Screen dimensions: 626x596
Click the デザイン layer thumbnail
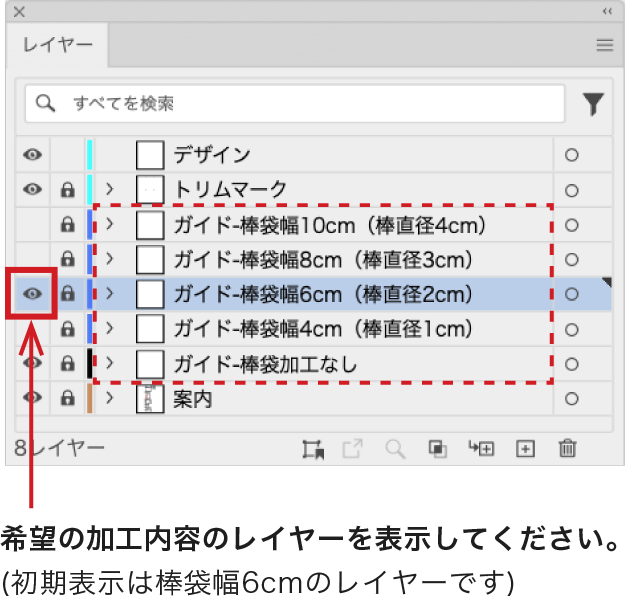[150, 155]
